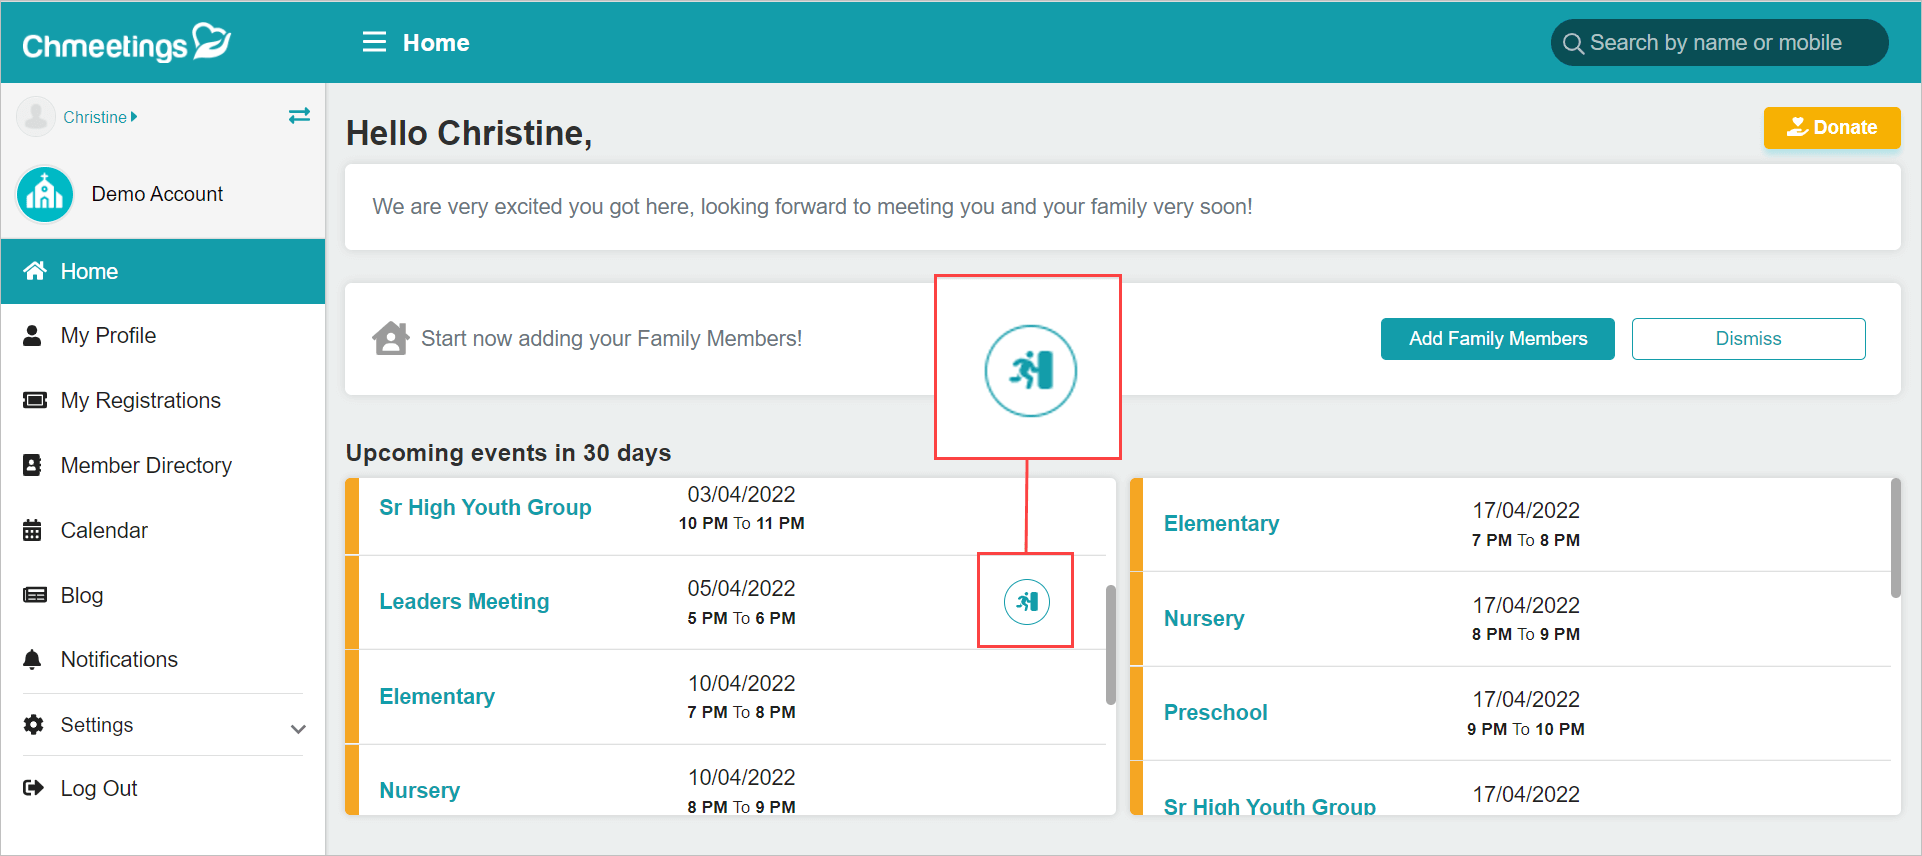Click Add Family Members button

(1498, 339)
